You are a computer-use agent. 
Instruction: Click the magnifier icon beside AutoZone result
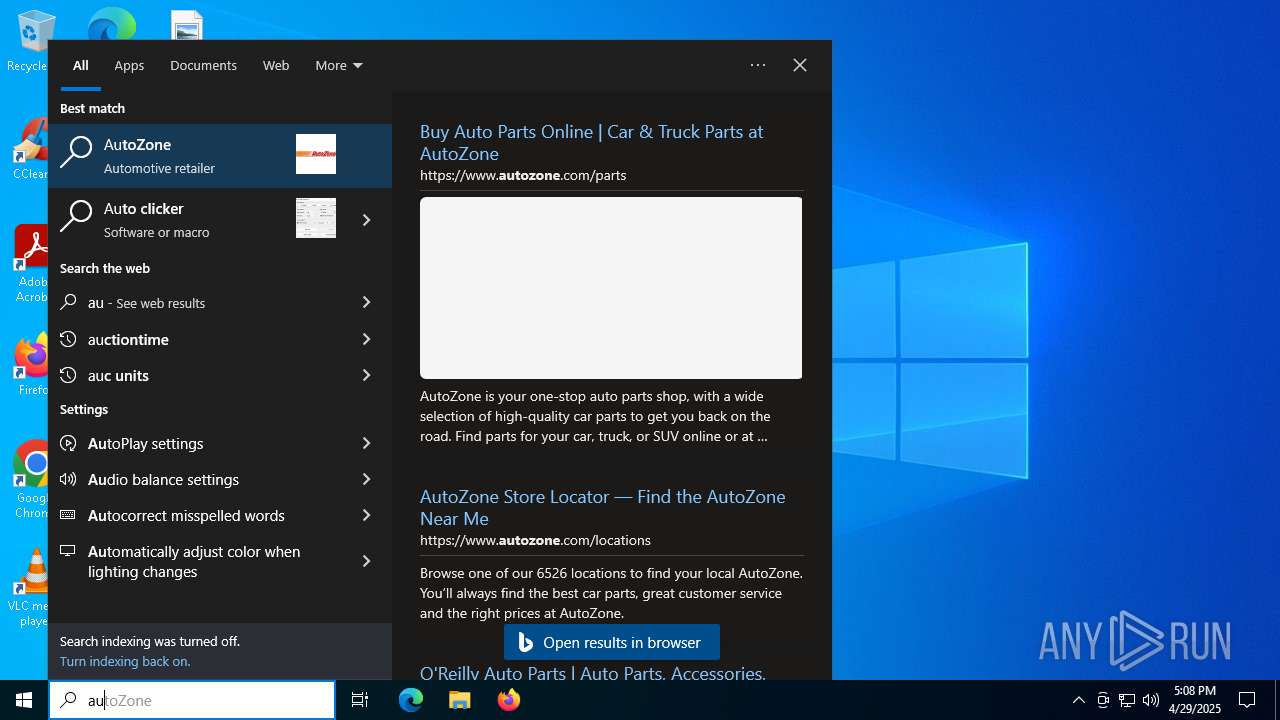[x=76, y=154]
